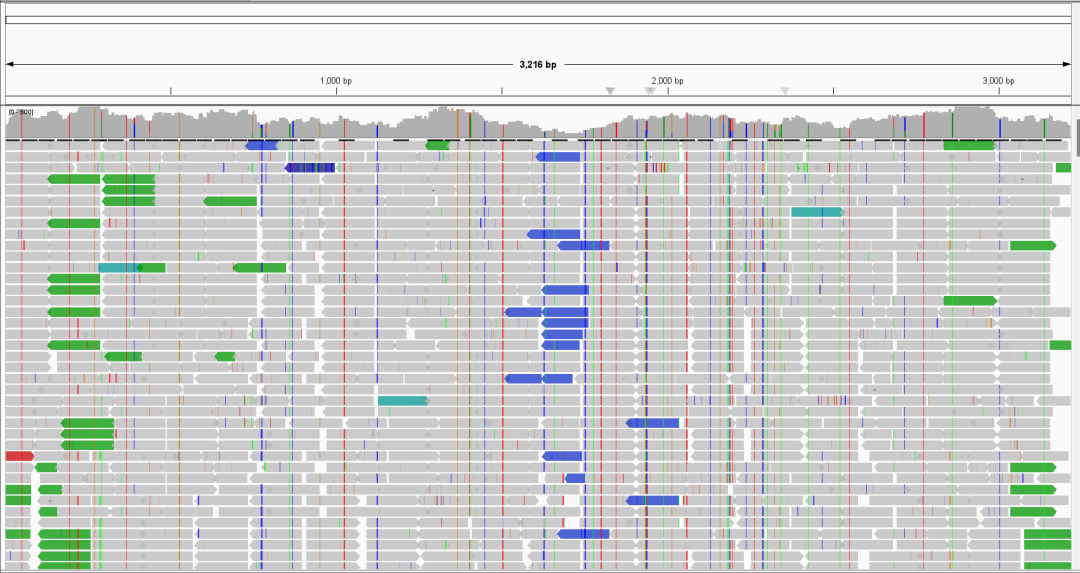Click the leftmost gray triangle ruler marker
Image resolution: width=1080 pixels, height=573 pixels.
[x=610, y=91]
